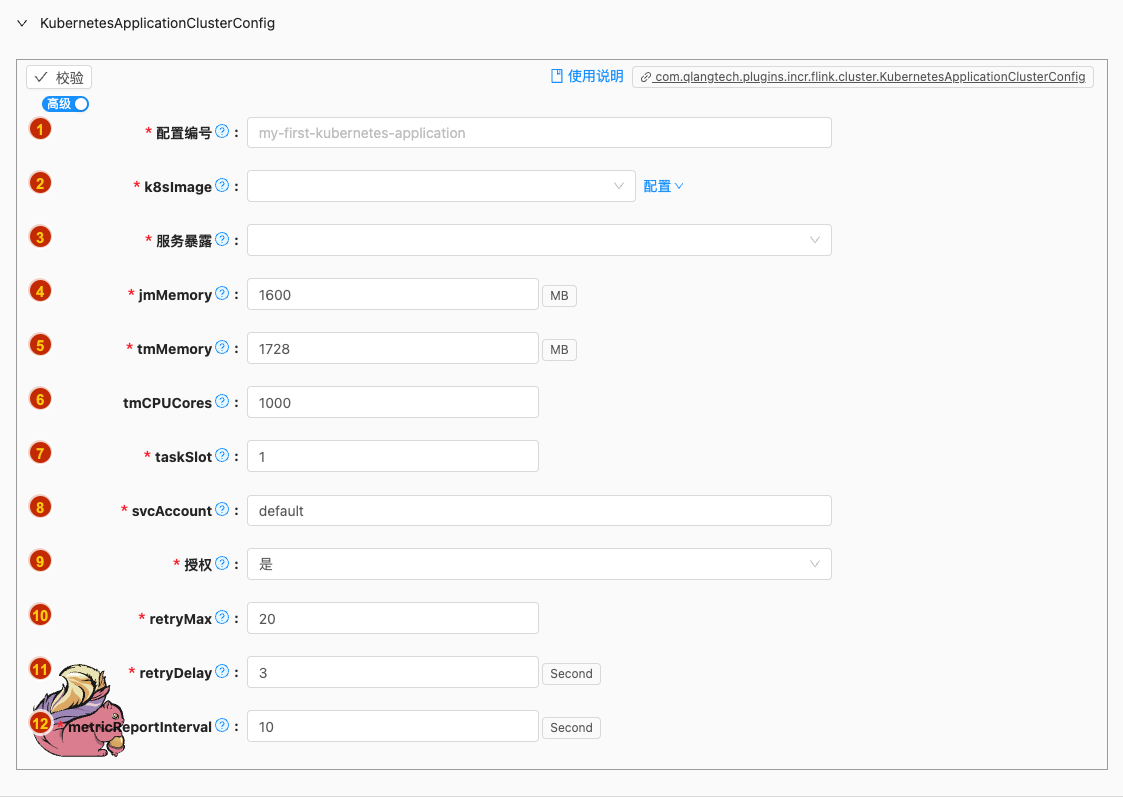The height and width of the screenshot is (797, 1123).
Task: Click the 配置编号 text input field
Action: pyautogui.click(x=538, y=133)
